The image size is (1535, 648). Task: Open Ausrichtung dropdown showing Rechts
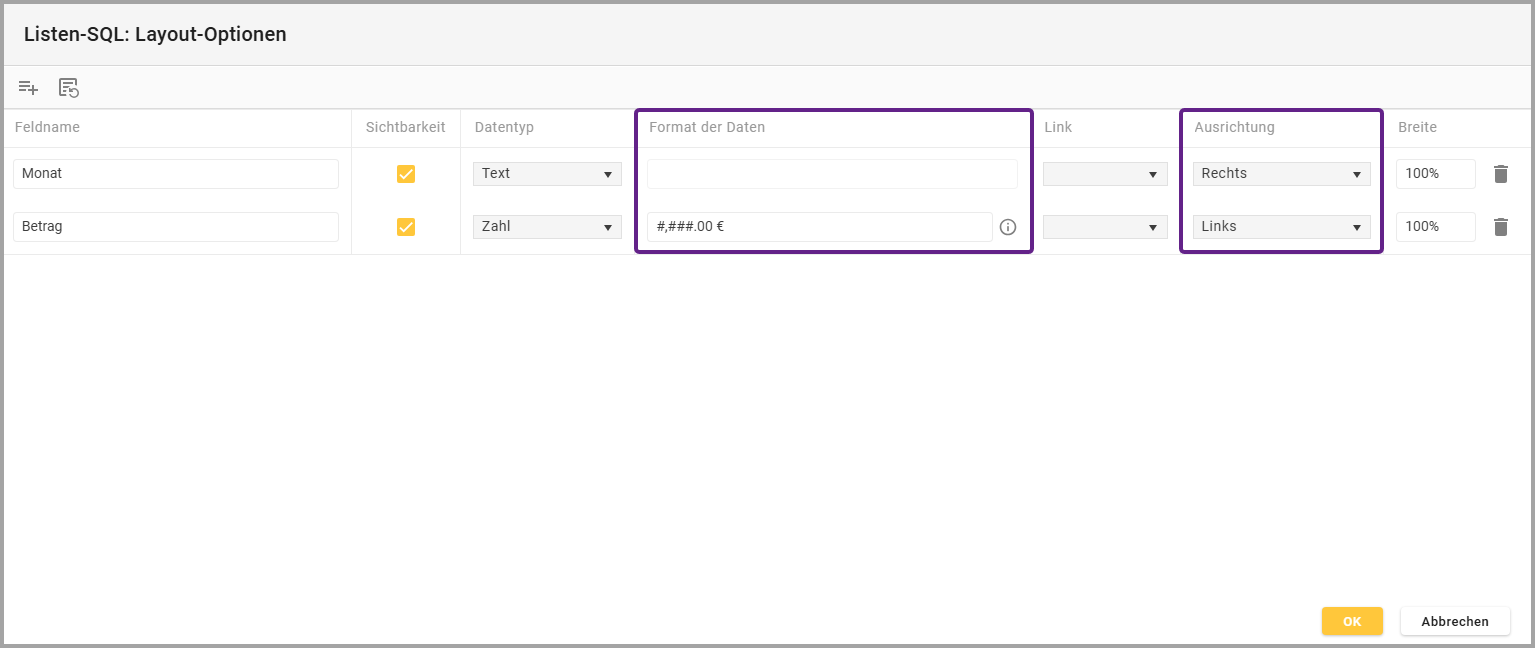coord(1281,174)
